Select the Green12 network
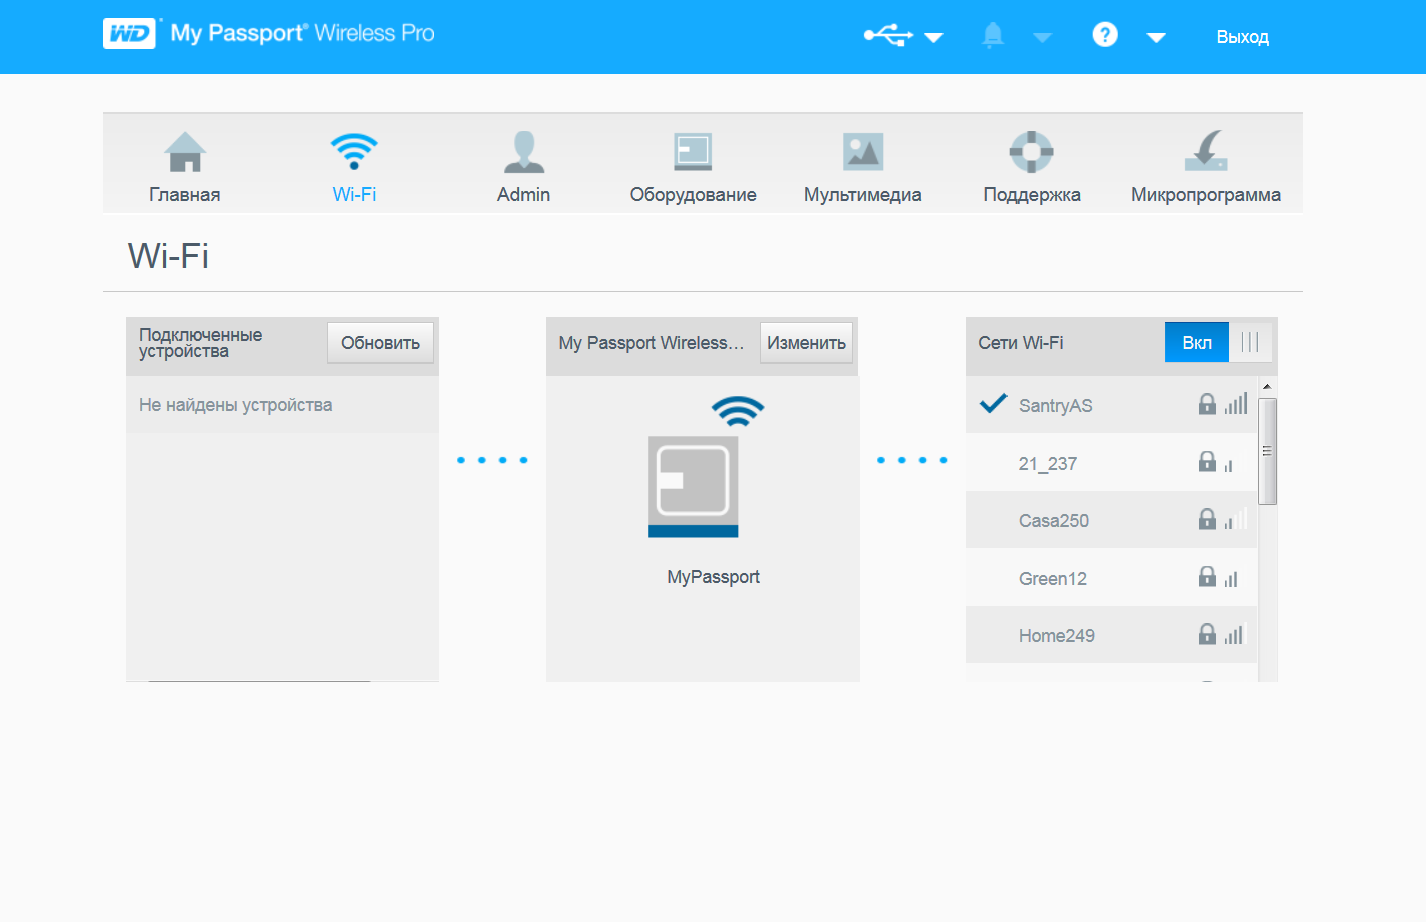The height and width of the screenshot is (922, 1426). [1111, 578]
